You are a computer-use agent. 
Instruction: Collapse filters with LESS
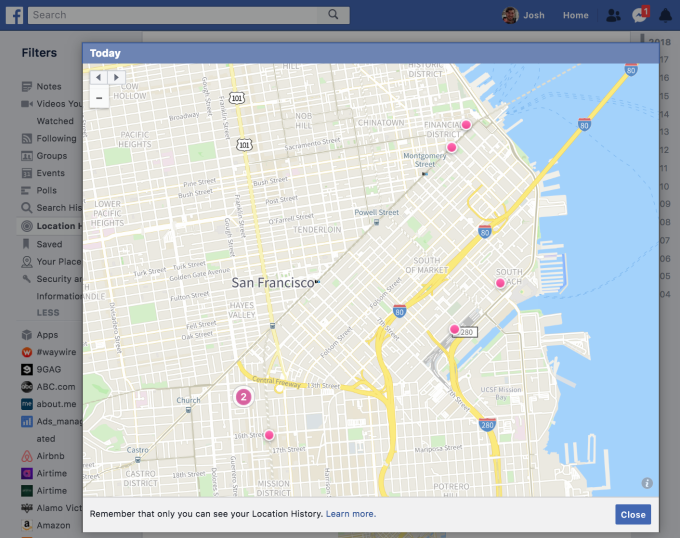click(x=48, y=312)
